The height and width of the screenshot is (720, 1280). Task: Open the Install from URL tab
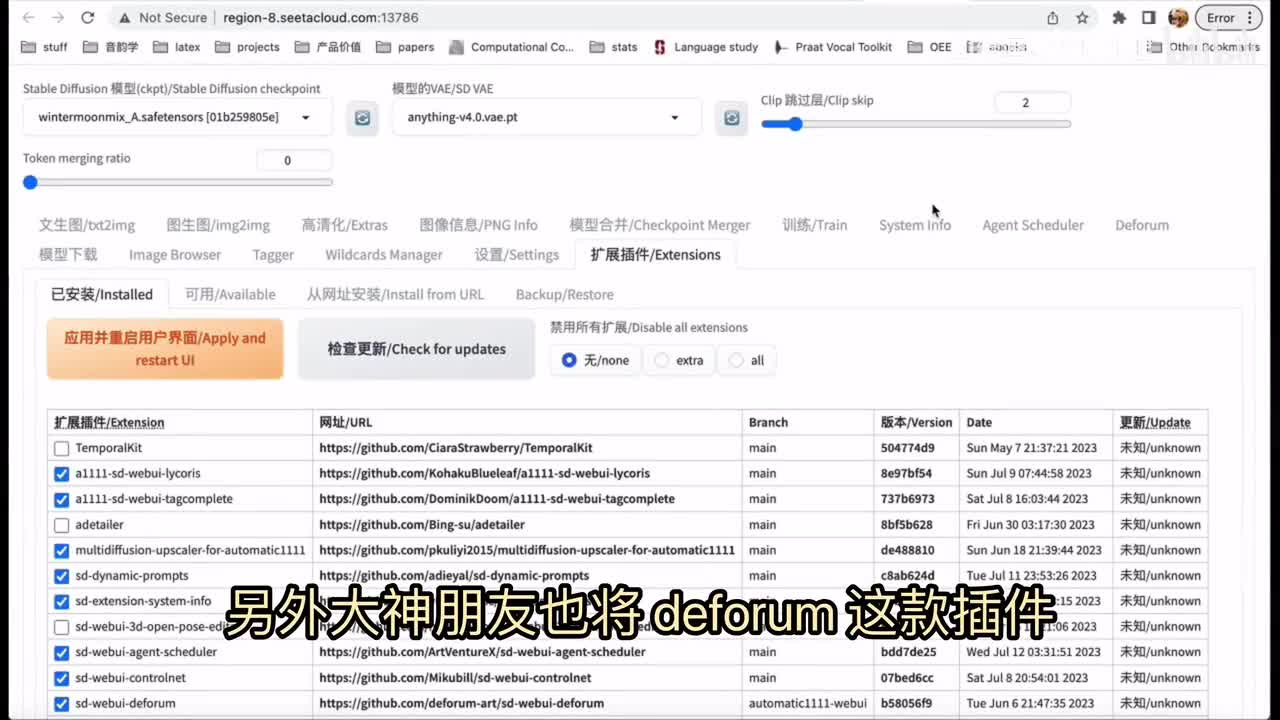tap(395, 294)
